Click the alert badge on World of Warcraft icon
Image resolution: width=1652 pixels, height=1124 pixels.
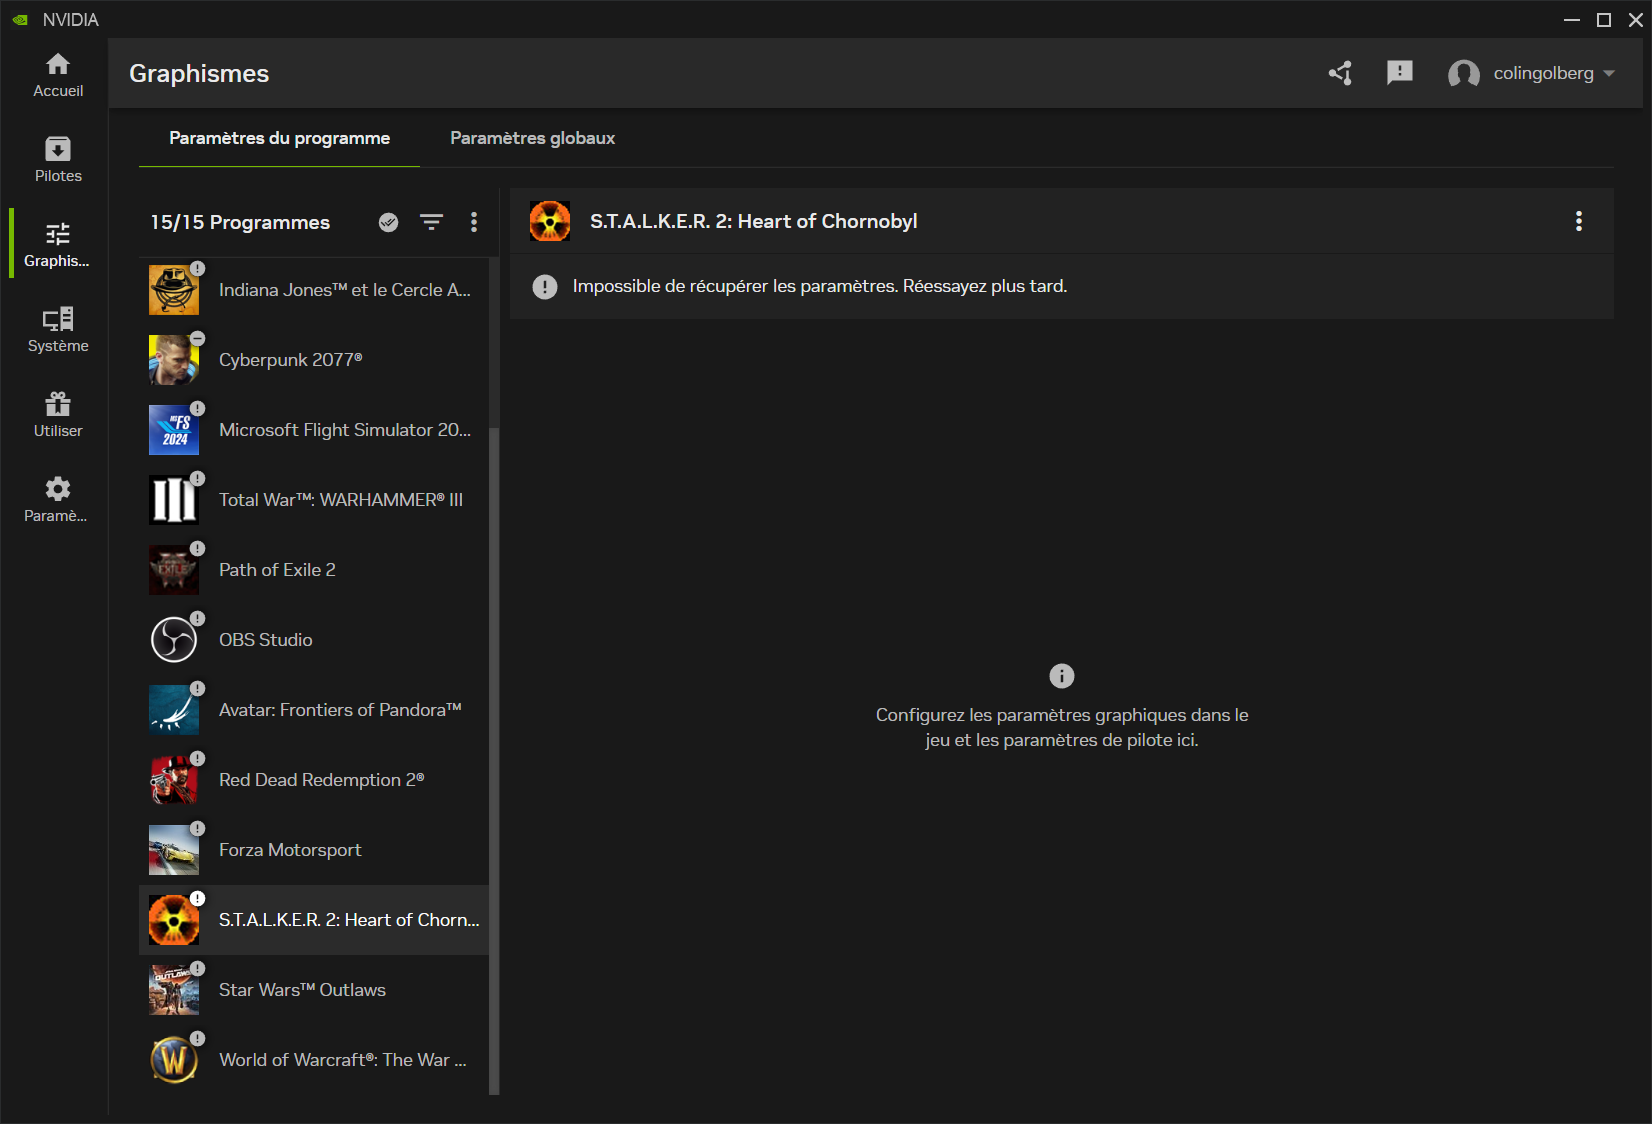coord(198,1038)
